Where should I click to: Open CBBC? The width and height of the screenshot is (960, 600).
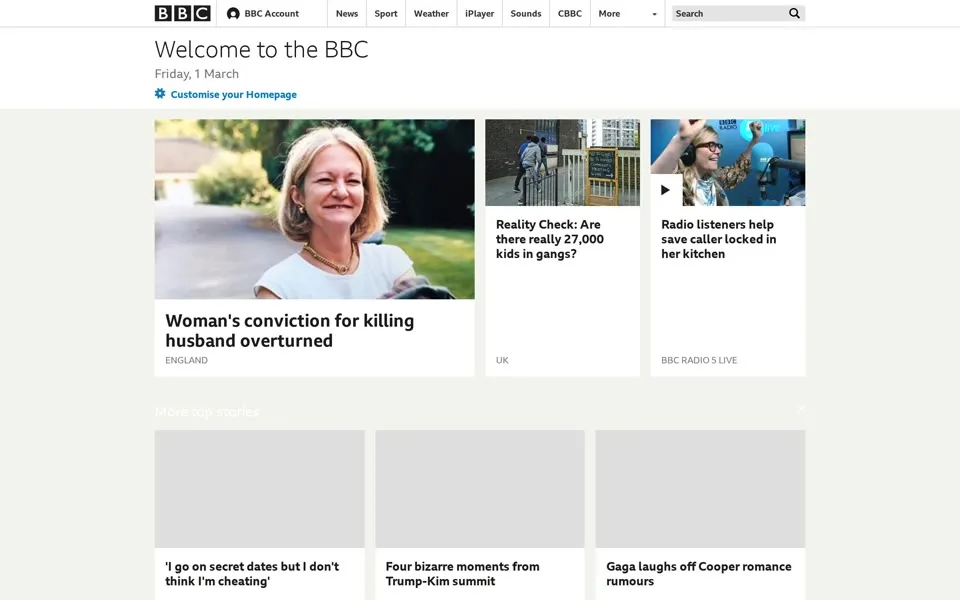coord(569,13)
